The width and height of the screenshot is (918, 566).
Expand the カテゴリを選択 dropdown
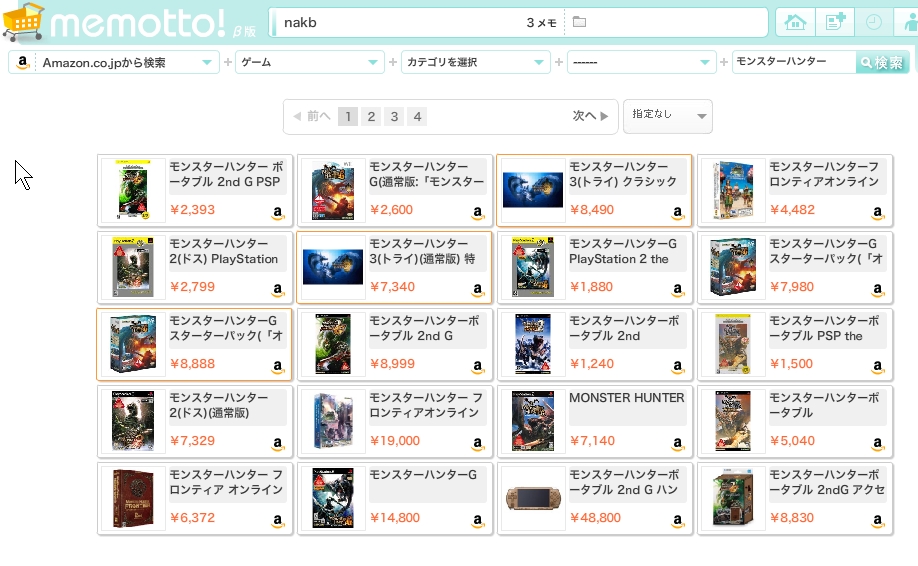point(475,63)
